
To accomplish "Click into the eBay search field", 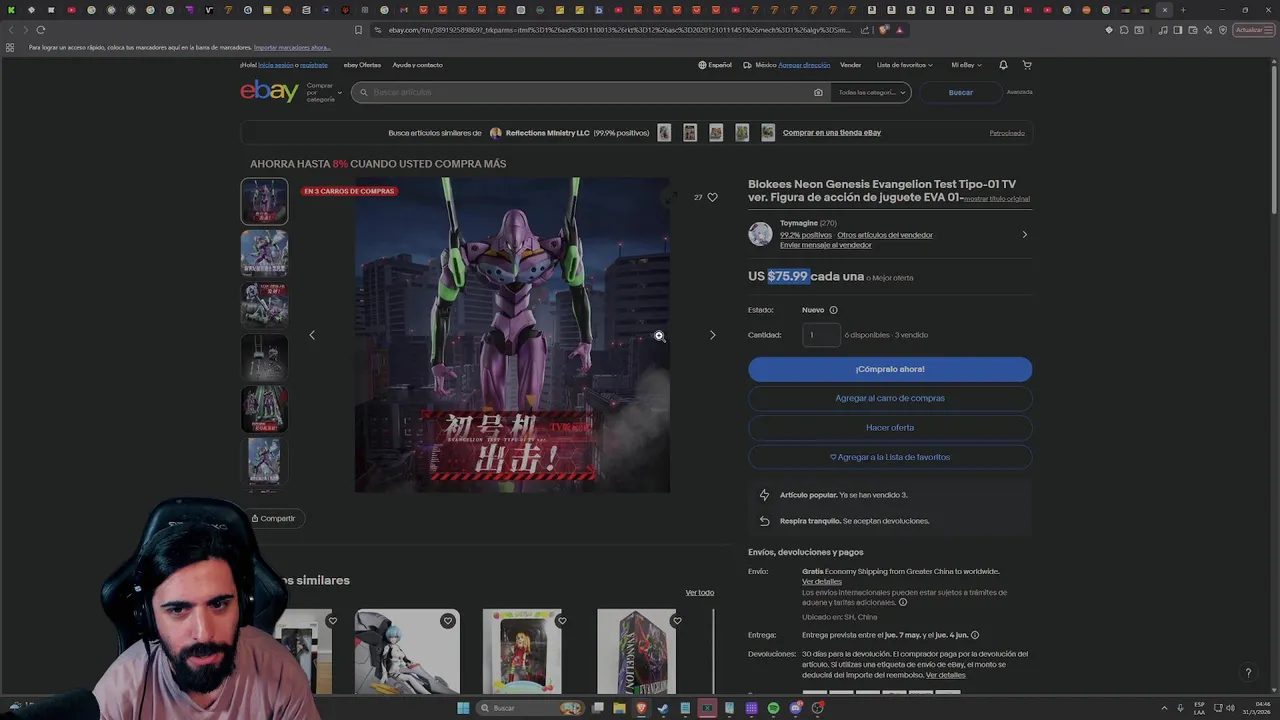I will 590,92.
